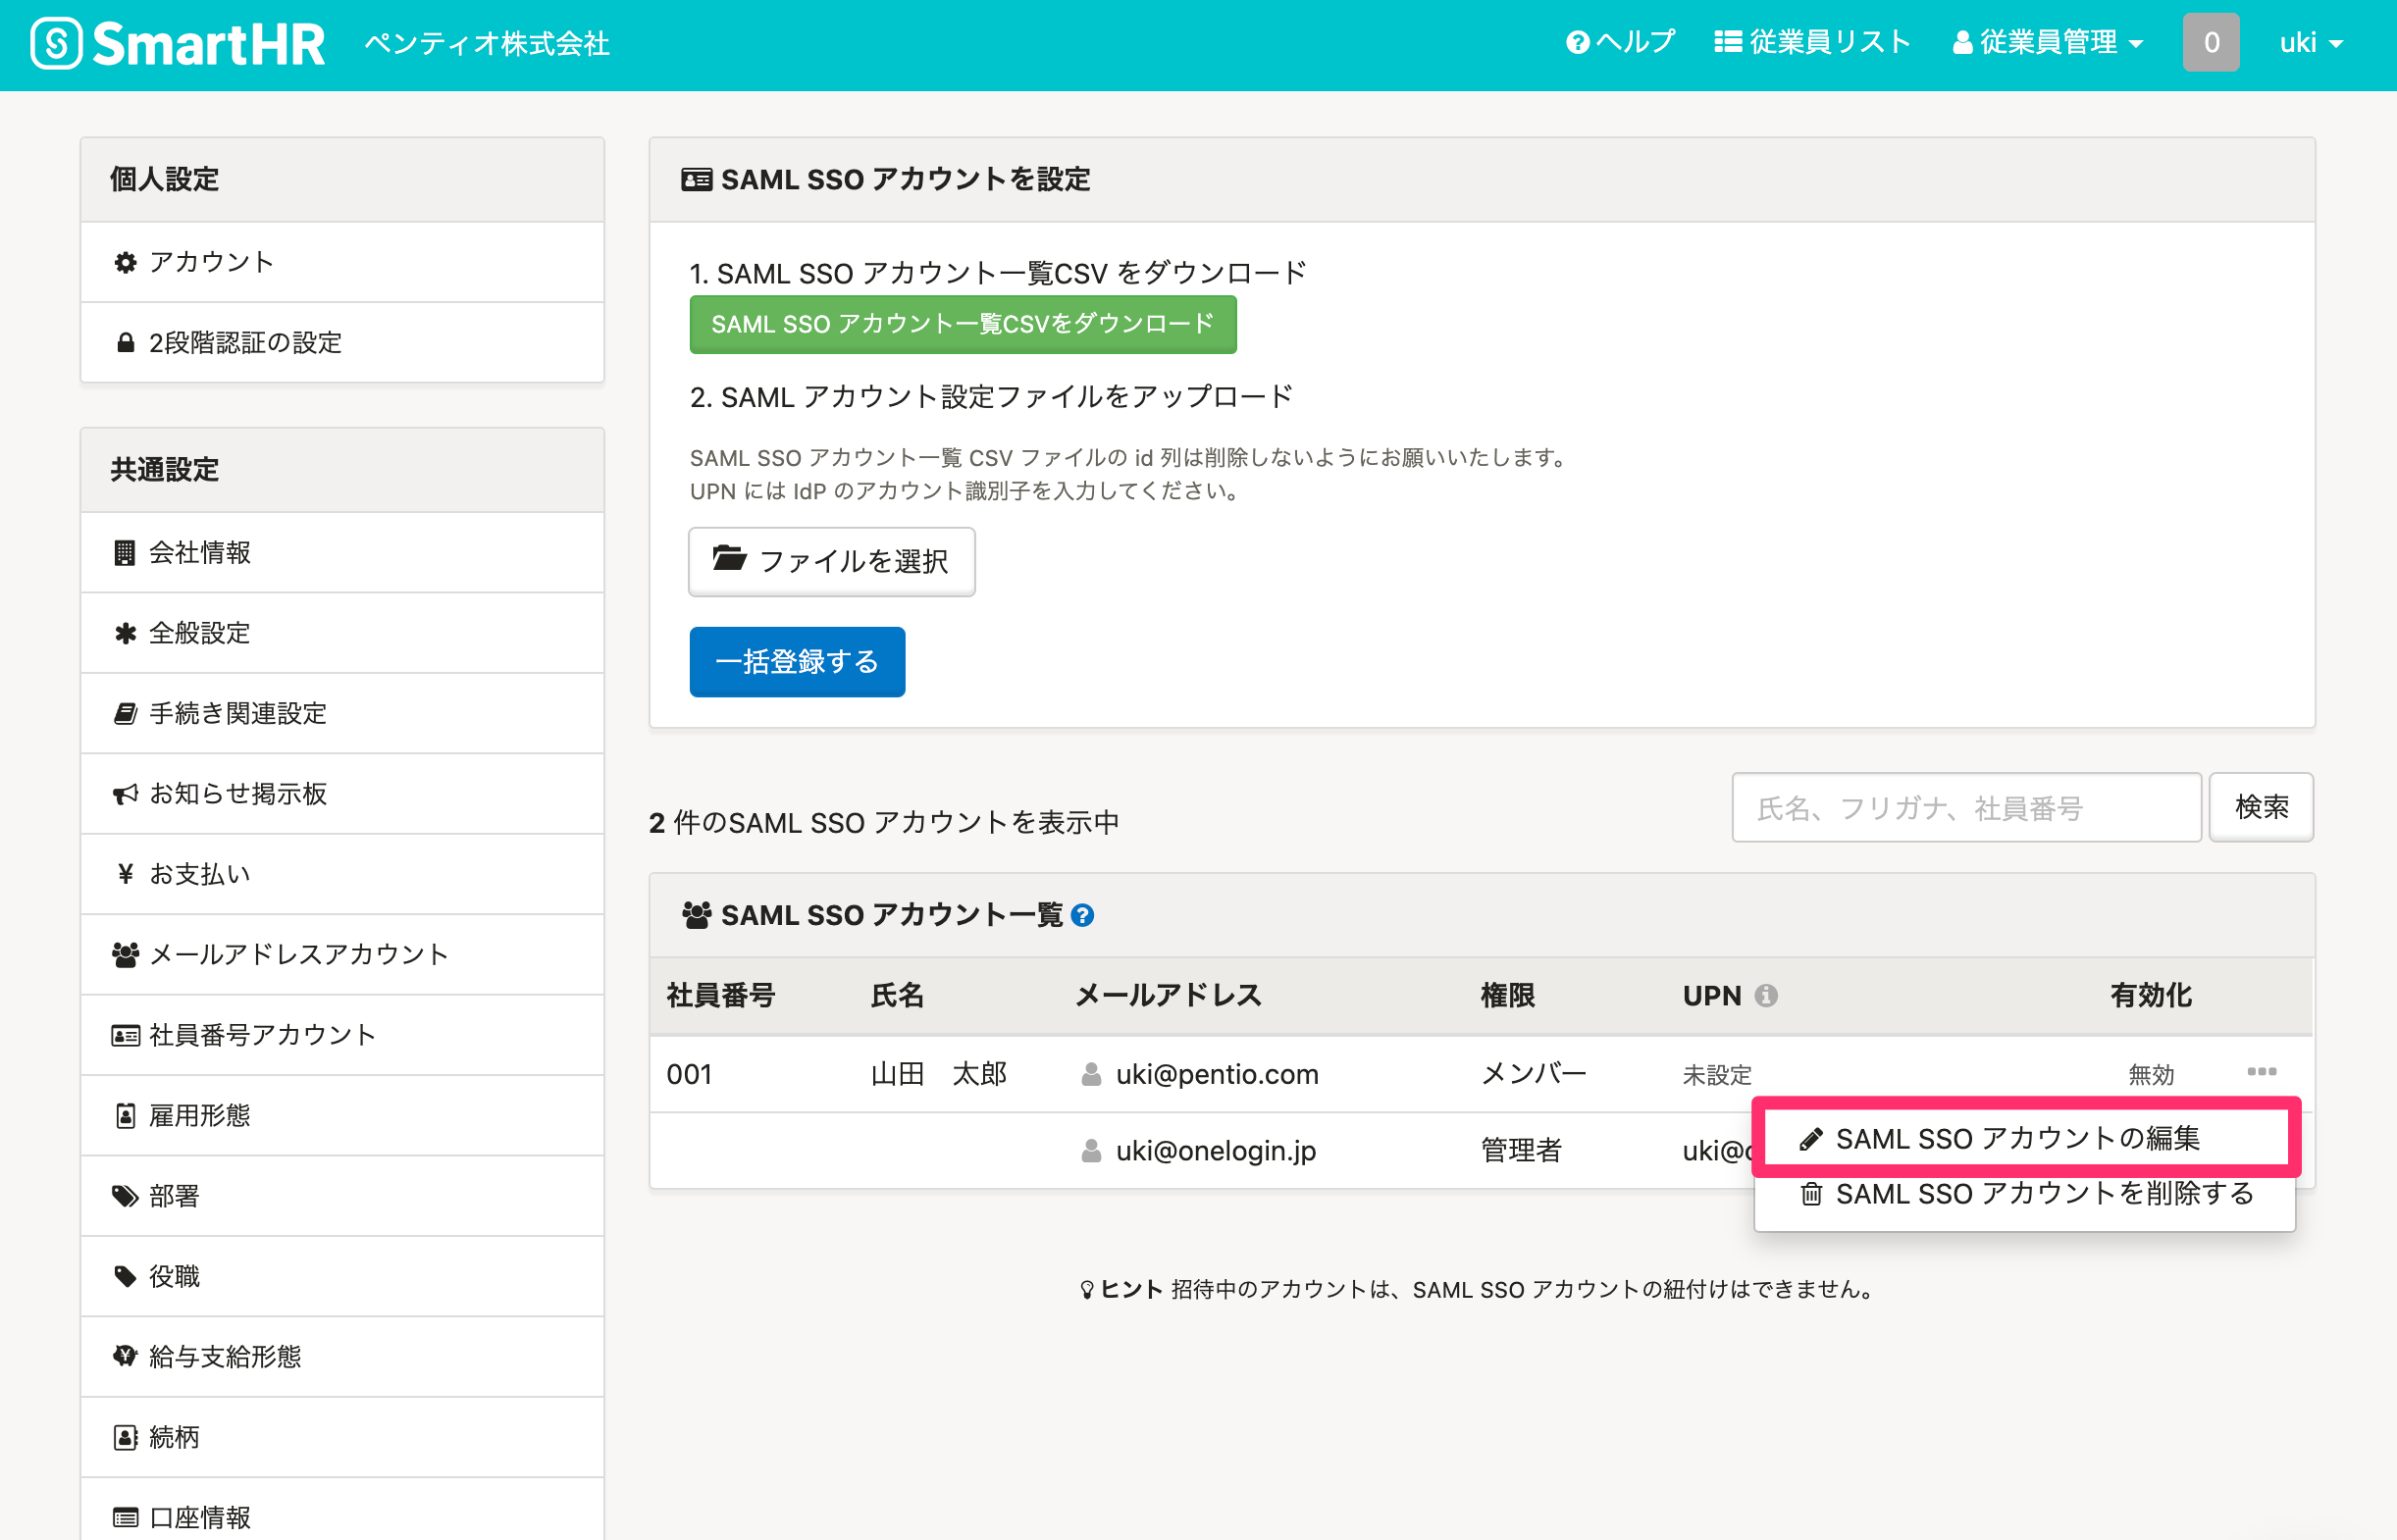Screen dimensions: 2397x1540
Task: Open 会社情報 in sidebar
Action: pos(342,552)
